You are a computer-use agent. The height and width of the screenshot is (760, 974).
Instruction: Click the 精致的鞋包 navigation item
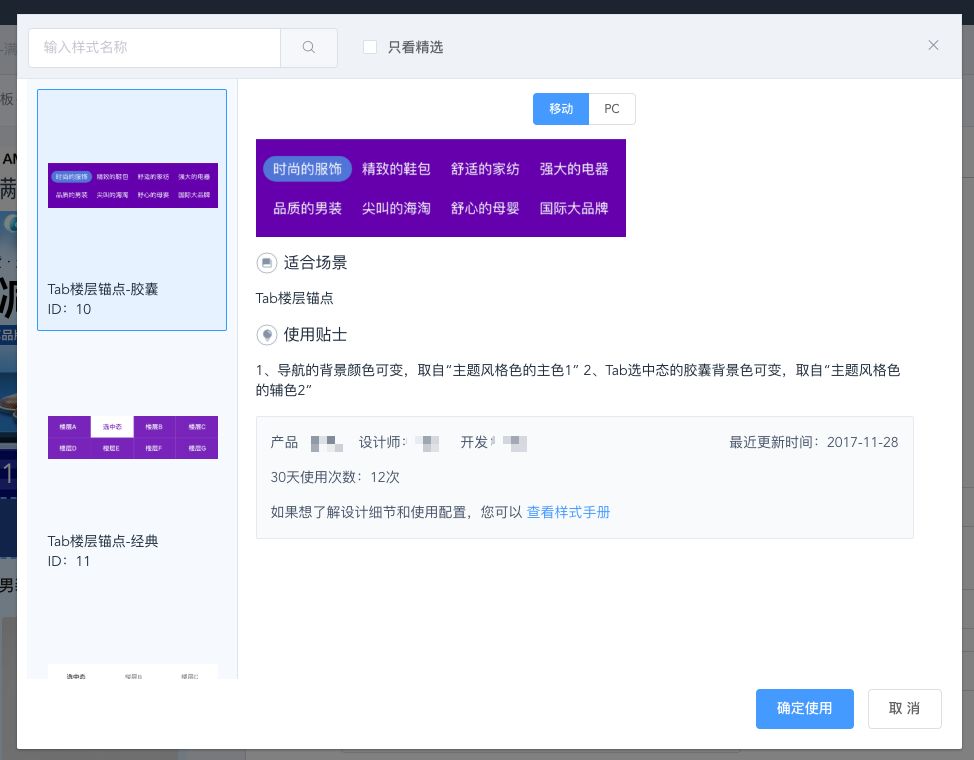coord(397,169)
